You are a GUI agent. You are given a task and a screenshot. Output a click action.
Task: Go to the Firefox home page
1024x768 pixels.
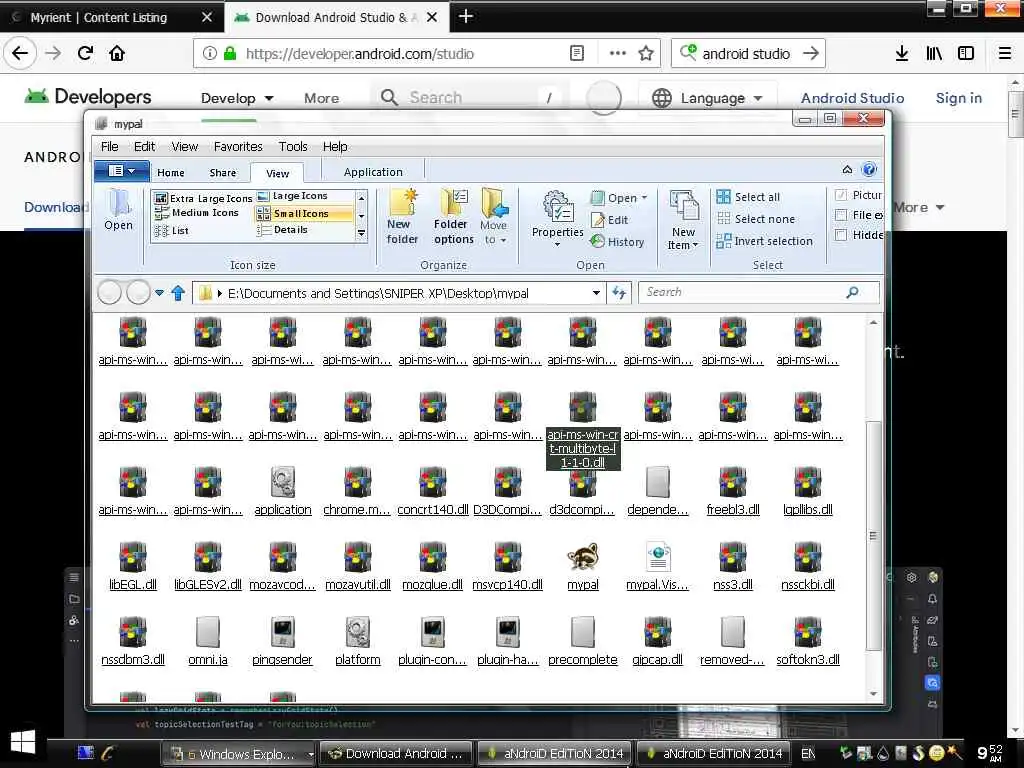[x=117, y=54]
